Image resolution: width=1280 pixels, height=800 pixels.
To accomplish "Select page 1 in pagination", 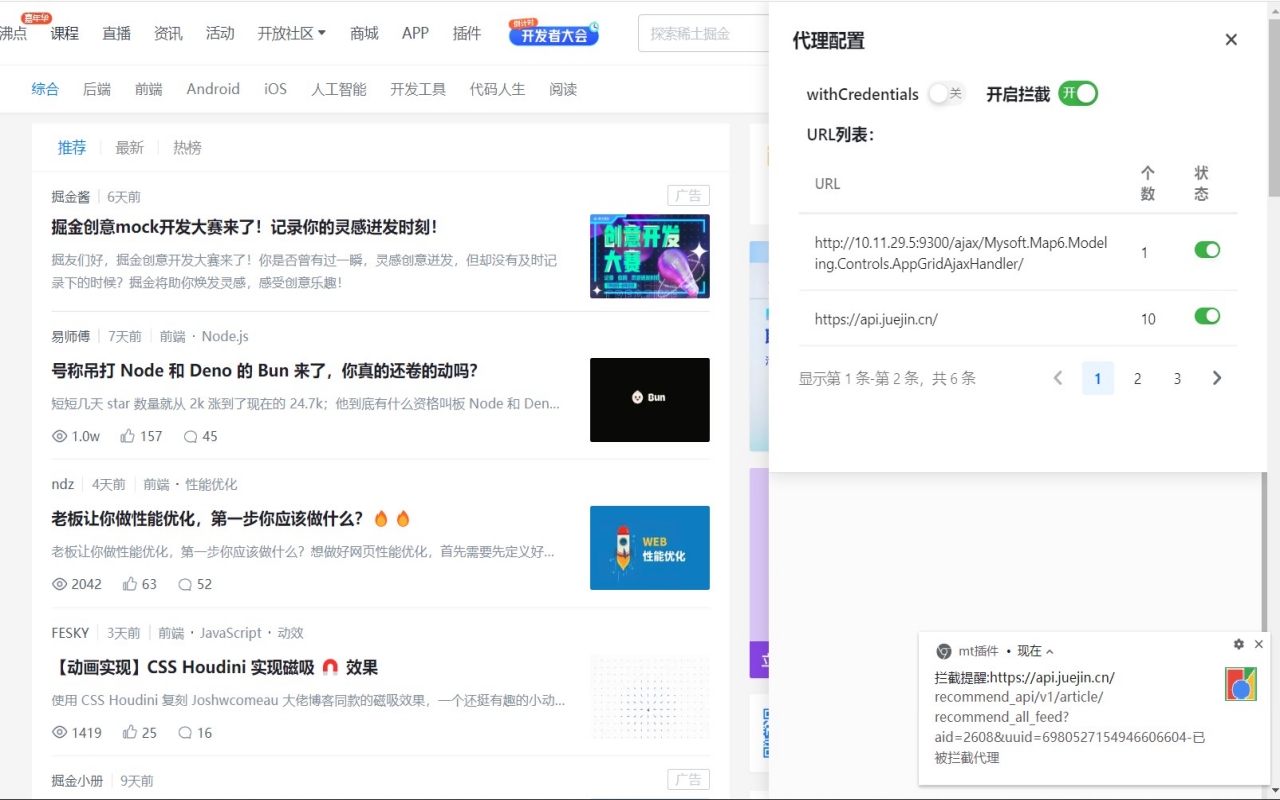I will [x=1098, y=378].
